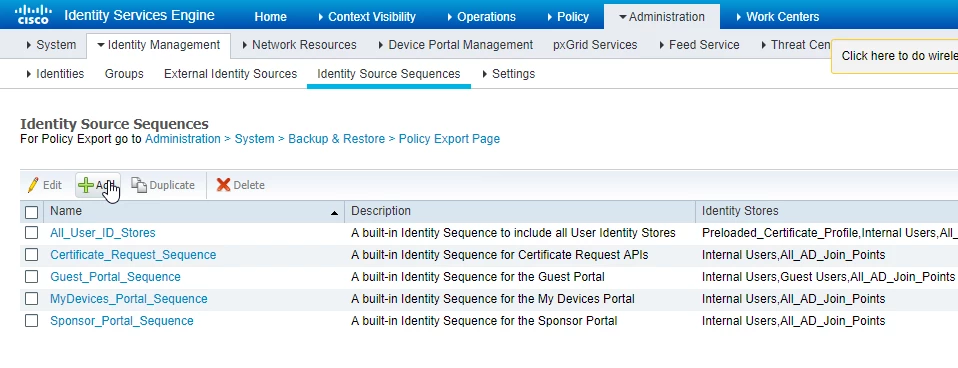
Task: Open the Administration dropdown menu
Action: tap(662, 17)
